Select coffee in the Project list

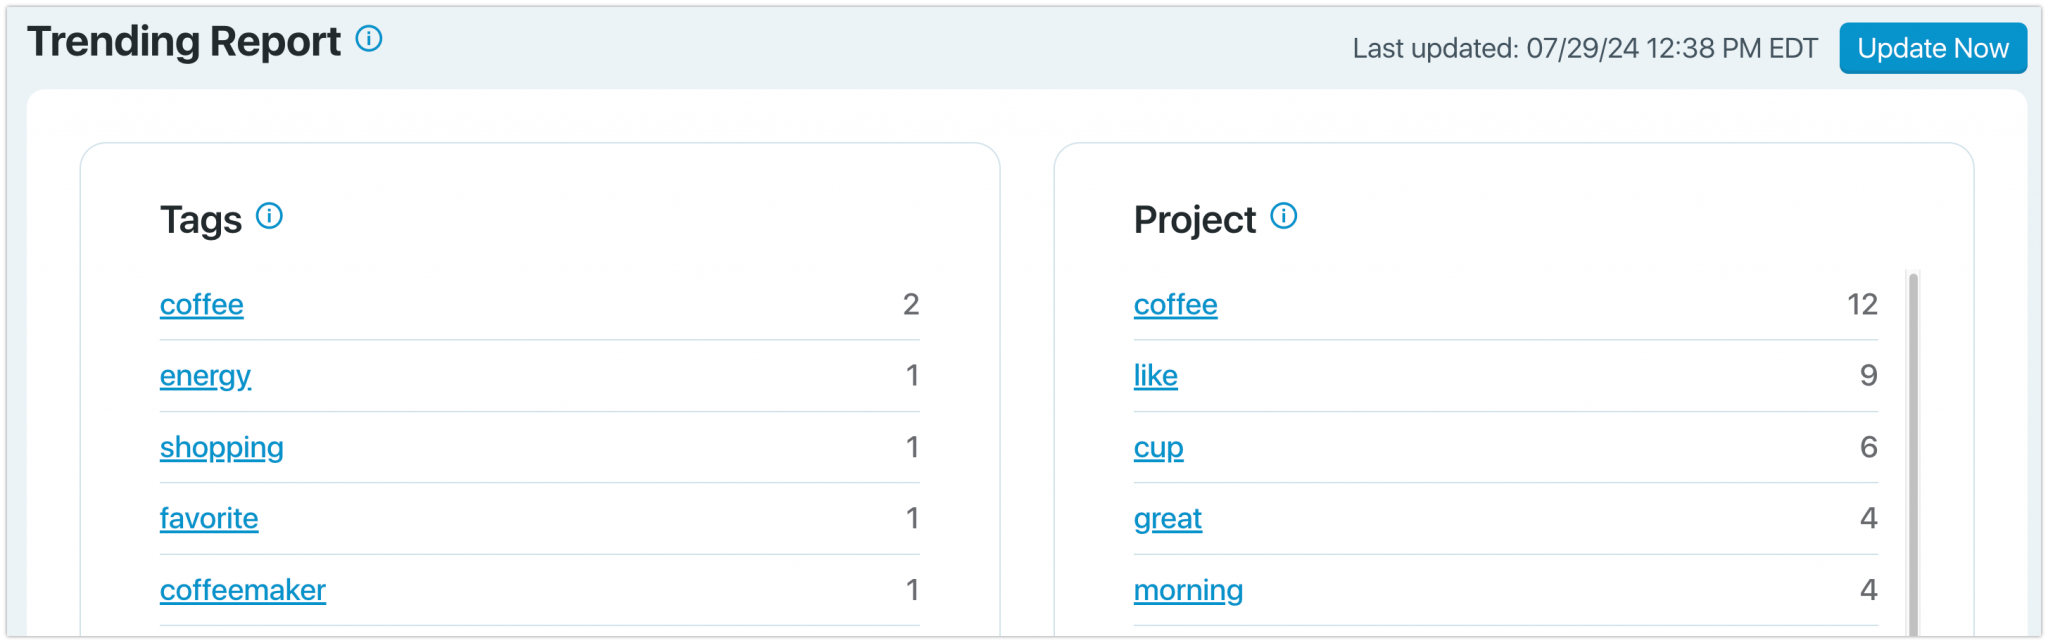tap(1175, 305)
